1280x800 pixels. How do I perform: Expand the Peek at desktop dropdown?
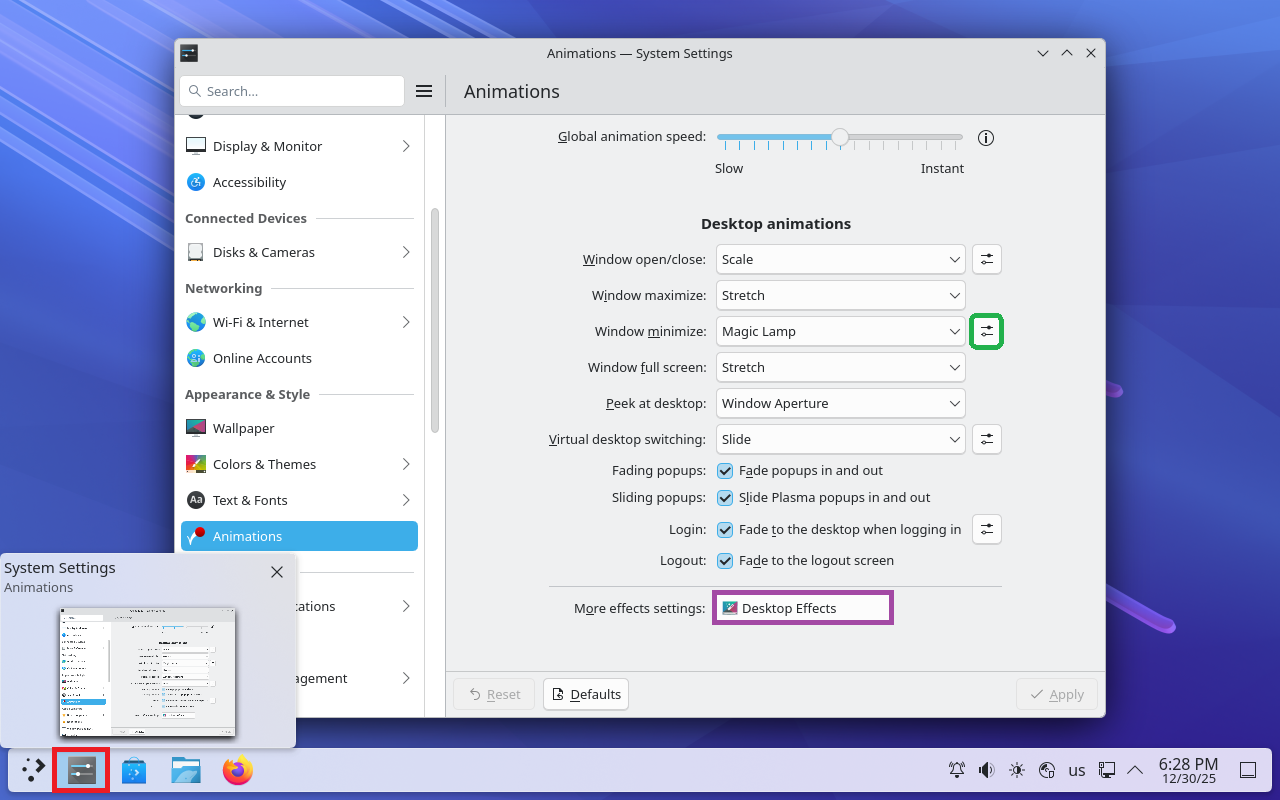click(x=840, y=403)
